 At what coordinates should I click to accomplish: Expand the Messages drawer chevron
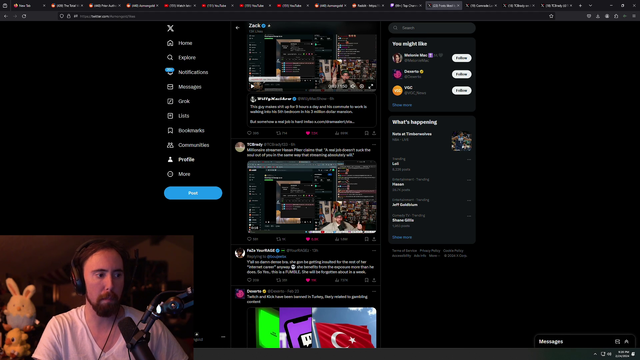[x=627, y=342]
